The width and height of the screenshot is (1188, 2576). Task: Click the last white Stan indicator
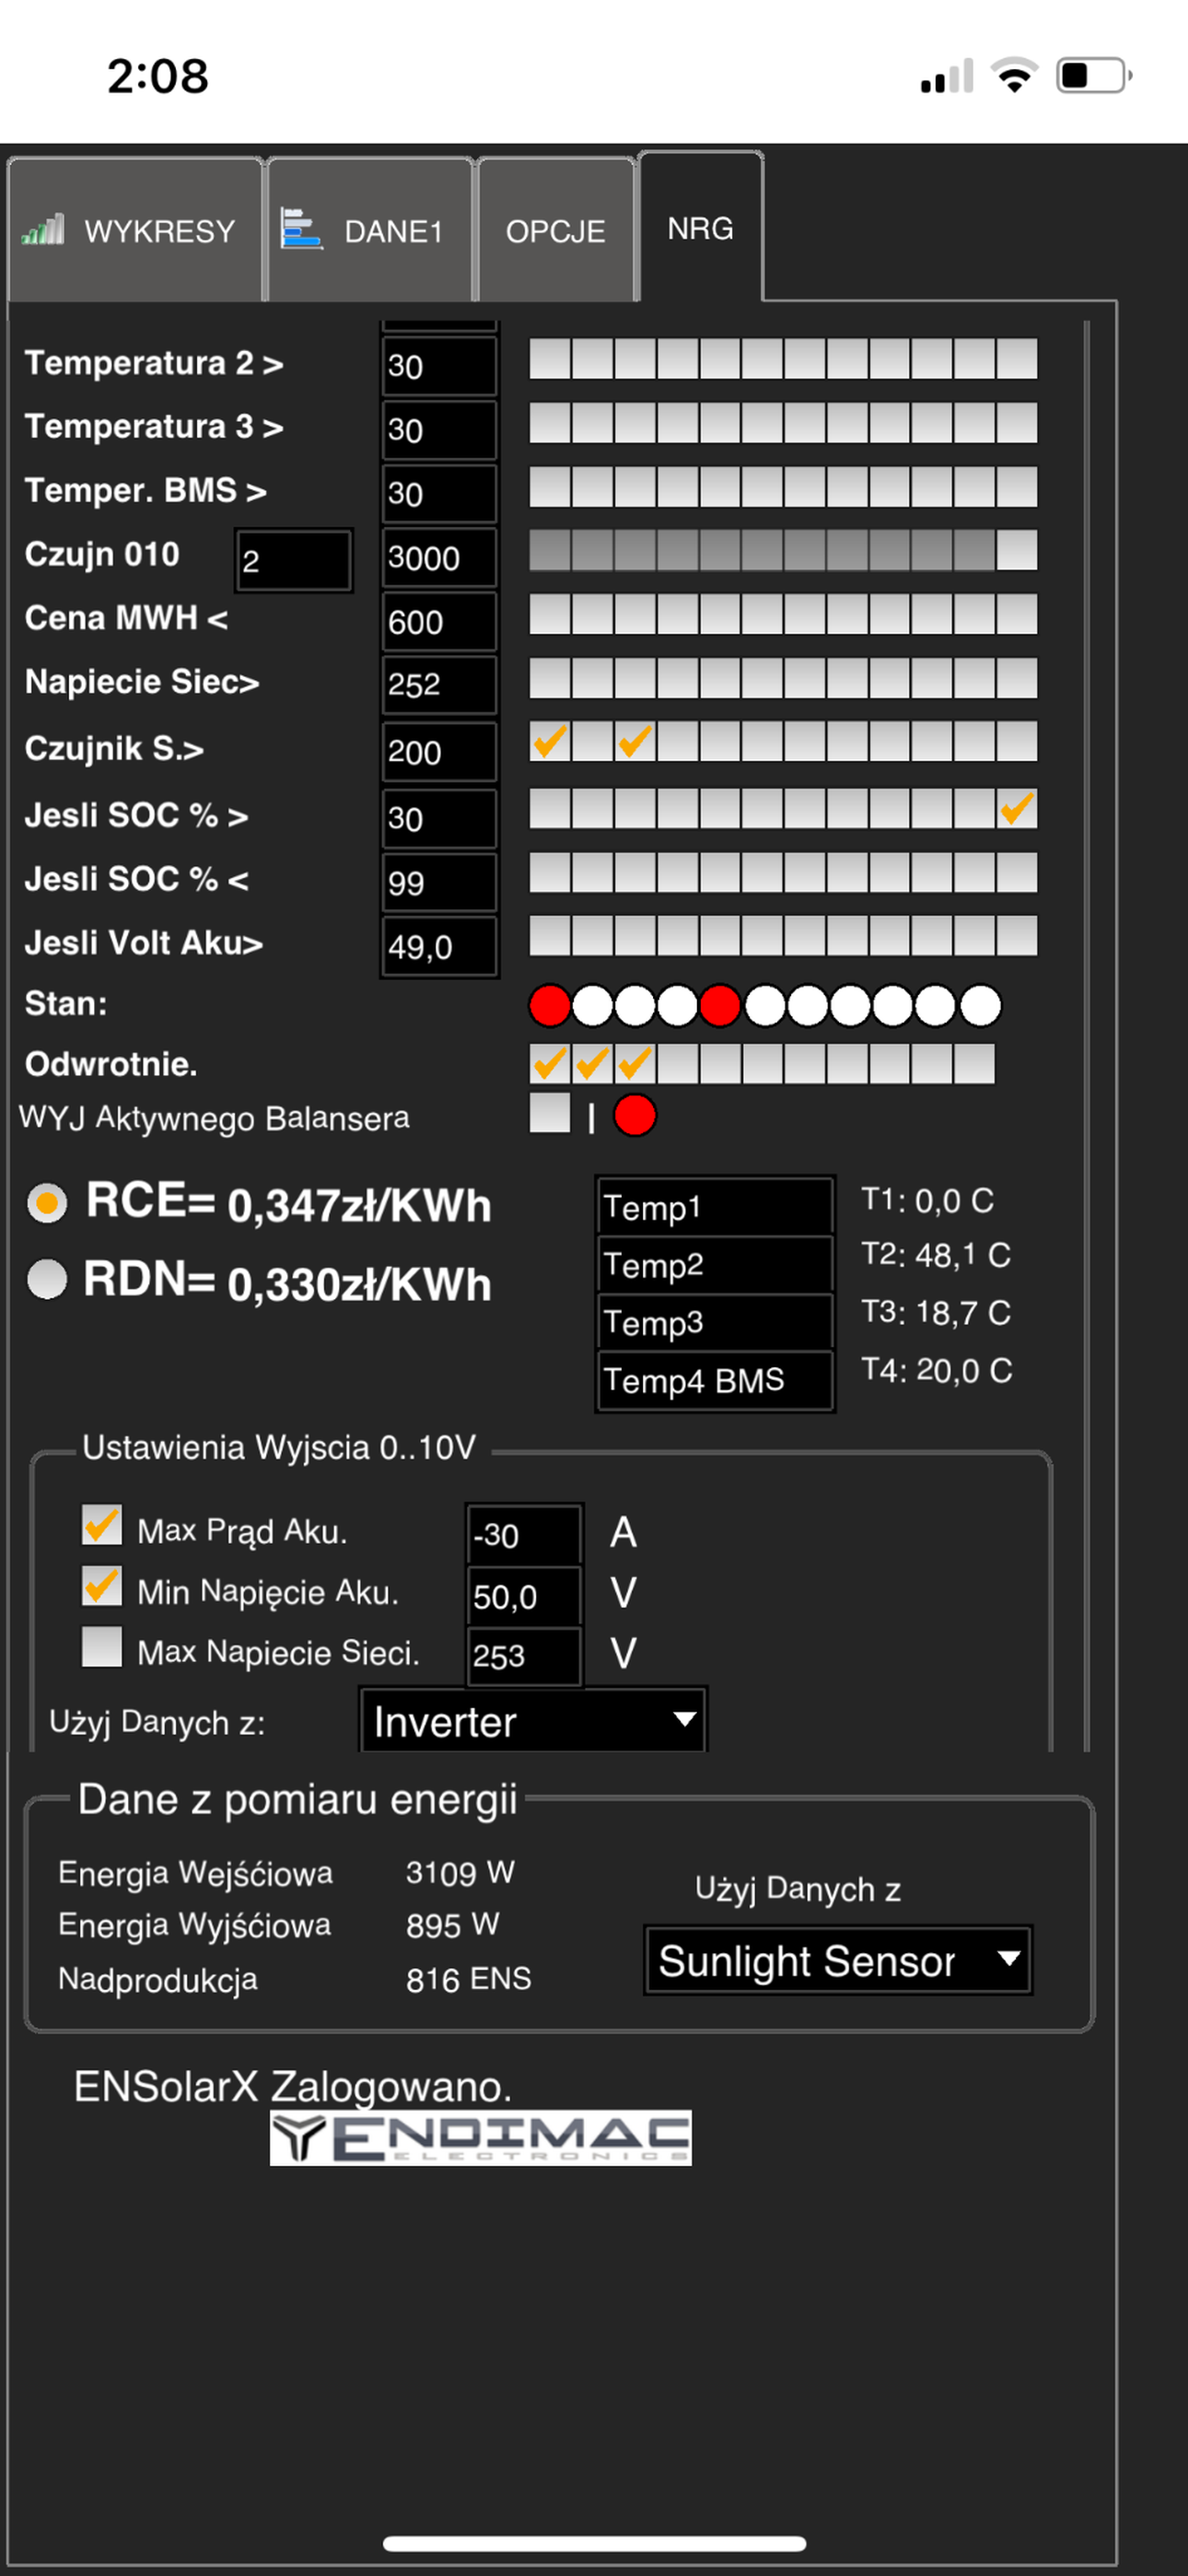tap(980, 1006)
